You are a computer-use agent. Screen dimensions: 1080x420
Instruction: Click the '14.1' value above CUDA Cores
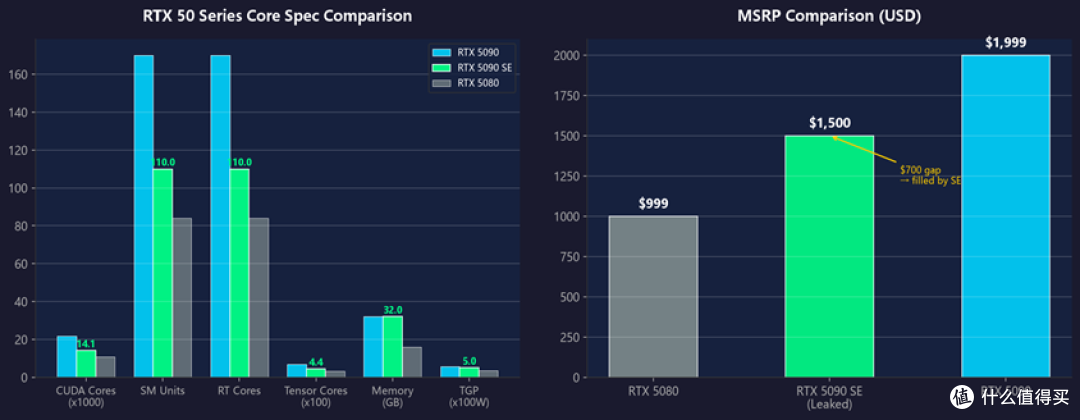tap(85, 344)
